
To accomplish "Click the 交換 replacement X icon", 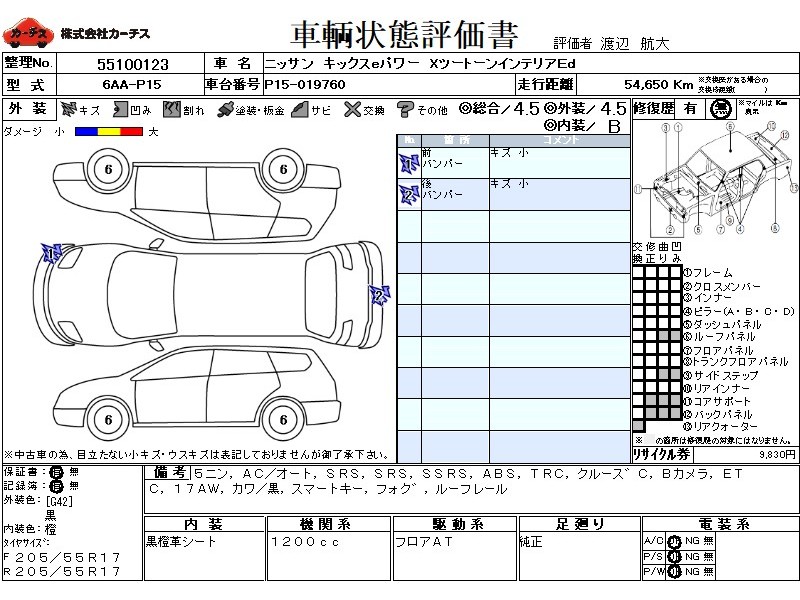I will 353,109.
